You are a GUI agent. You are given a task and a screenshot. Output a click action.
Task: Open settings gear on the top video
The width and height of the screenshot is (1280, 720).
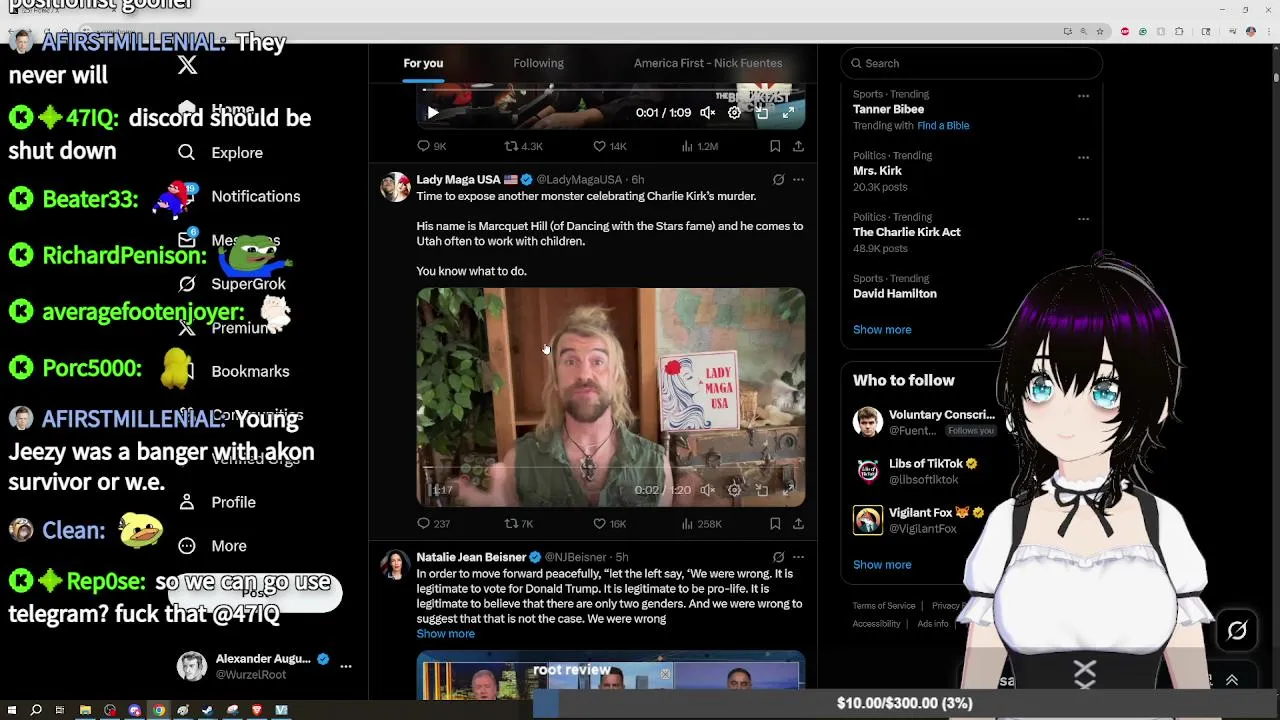pyautogui.click(x=735, y=113)
